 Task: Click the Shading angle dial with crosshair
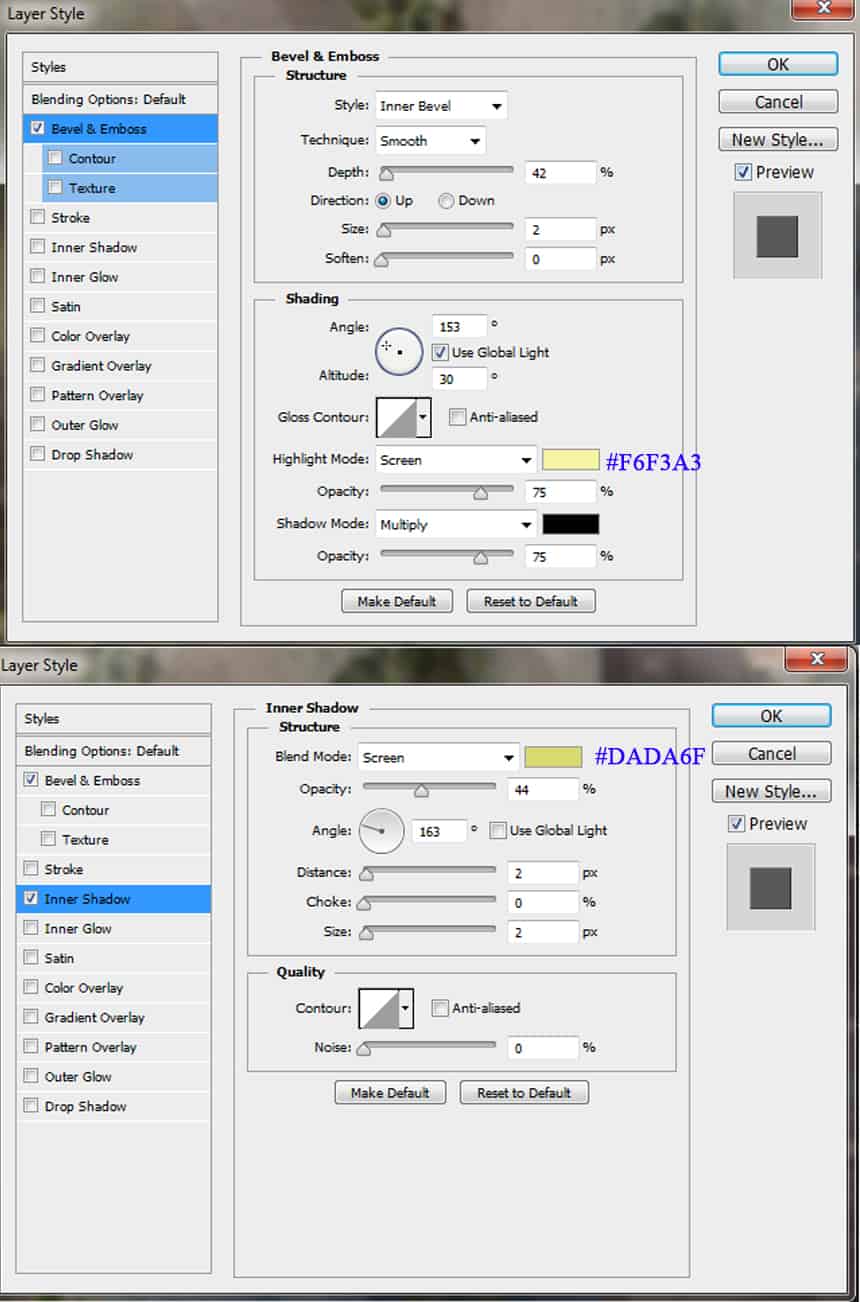(399, 351)
